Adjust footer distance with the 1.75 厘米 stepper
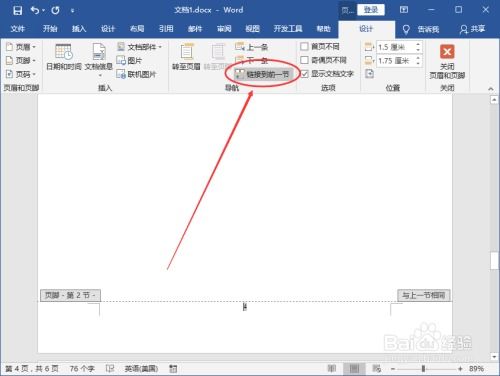The image size is (500, 376). click(418, 61)
